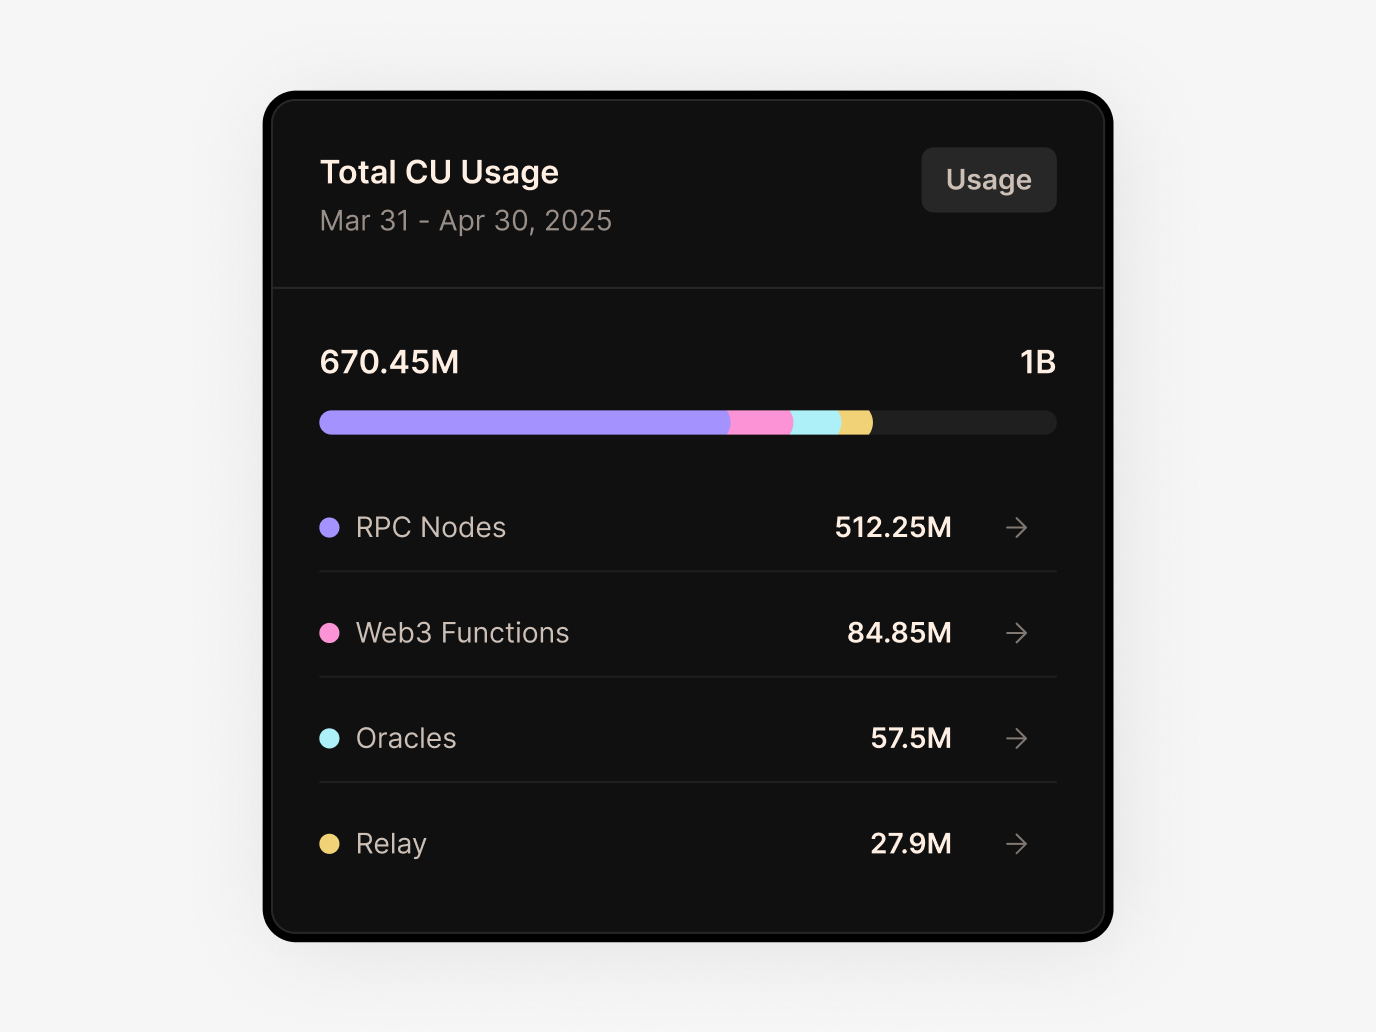Select the yellow Relay legend dot

pos(330,843)
